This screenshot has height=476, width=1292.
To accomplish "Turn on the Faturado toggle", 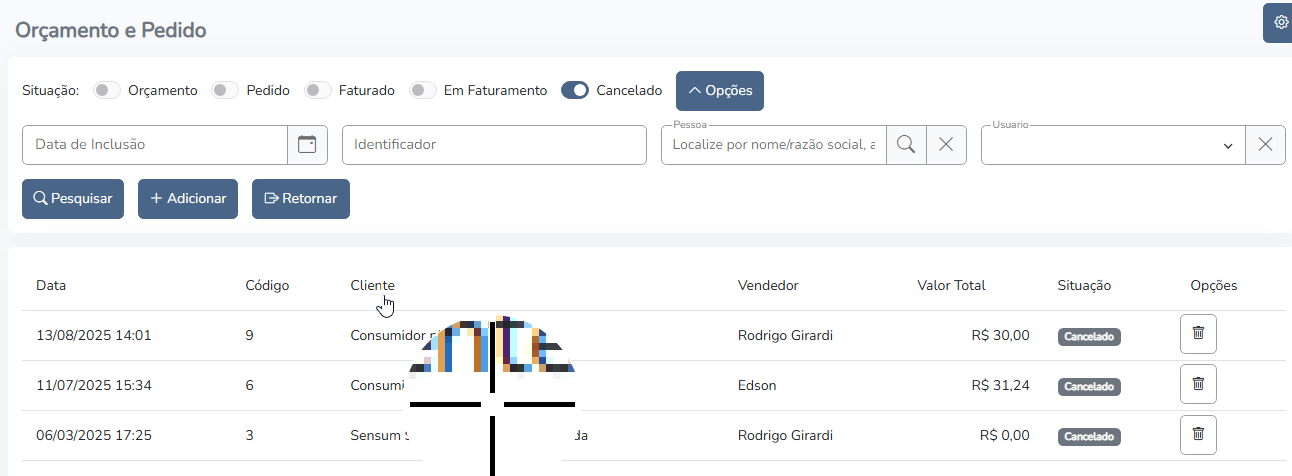I will tap(318, 90).
